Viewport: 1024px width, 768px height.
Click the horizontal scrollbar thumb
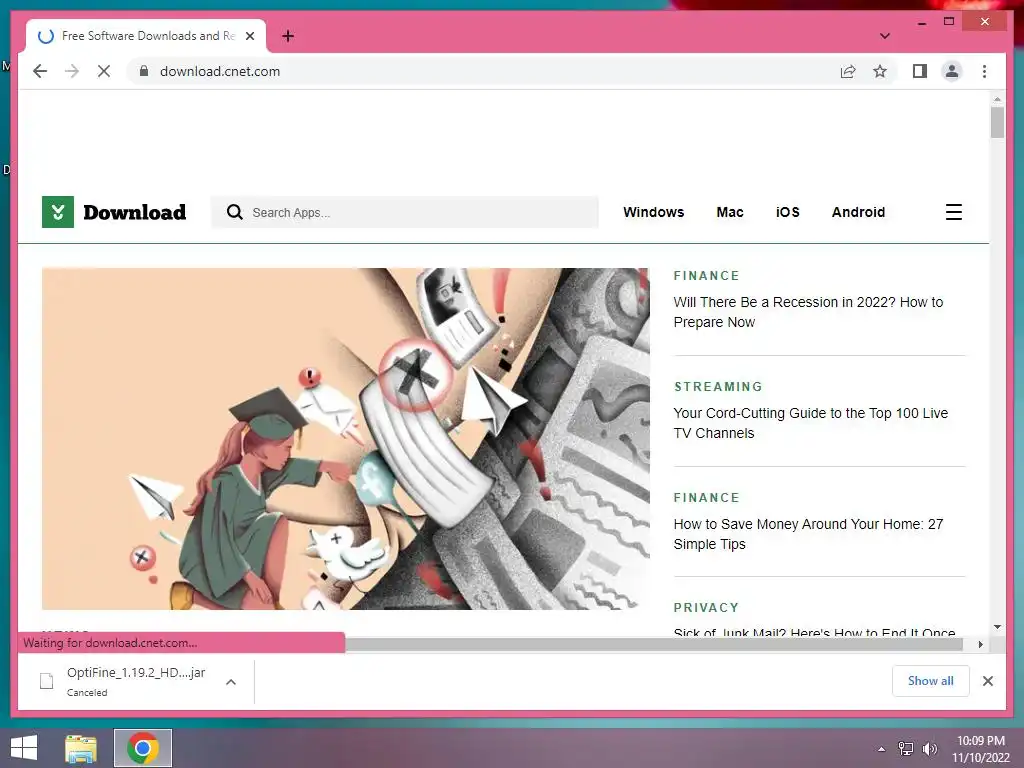654,645
